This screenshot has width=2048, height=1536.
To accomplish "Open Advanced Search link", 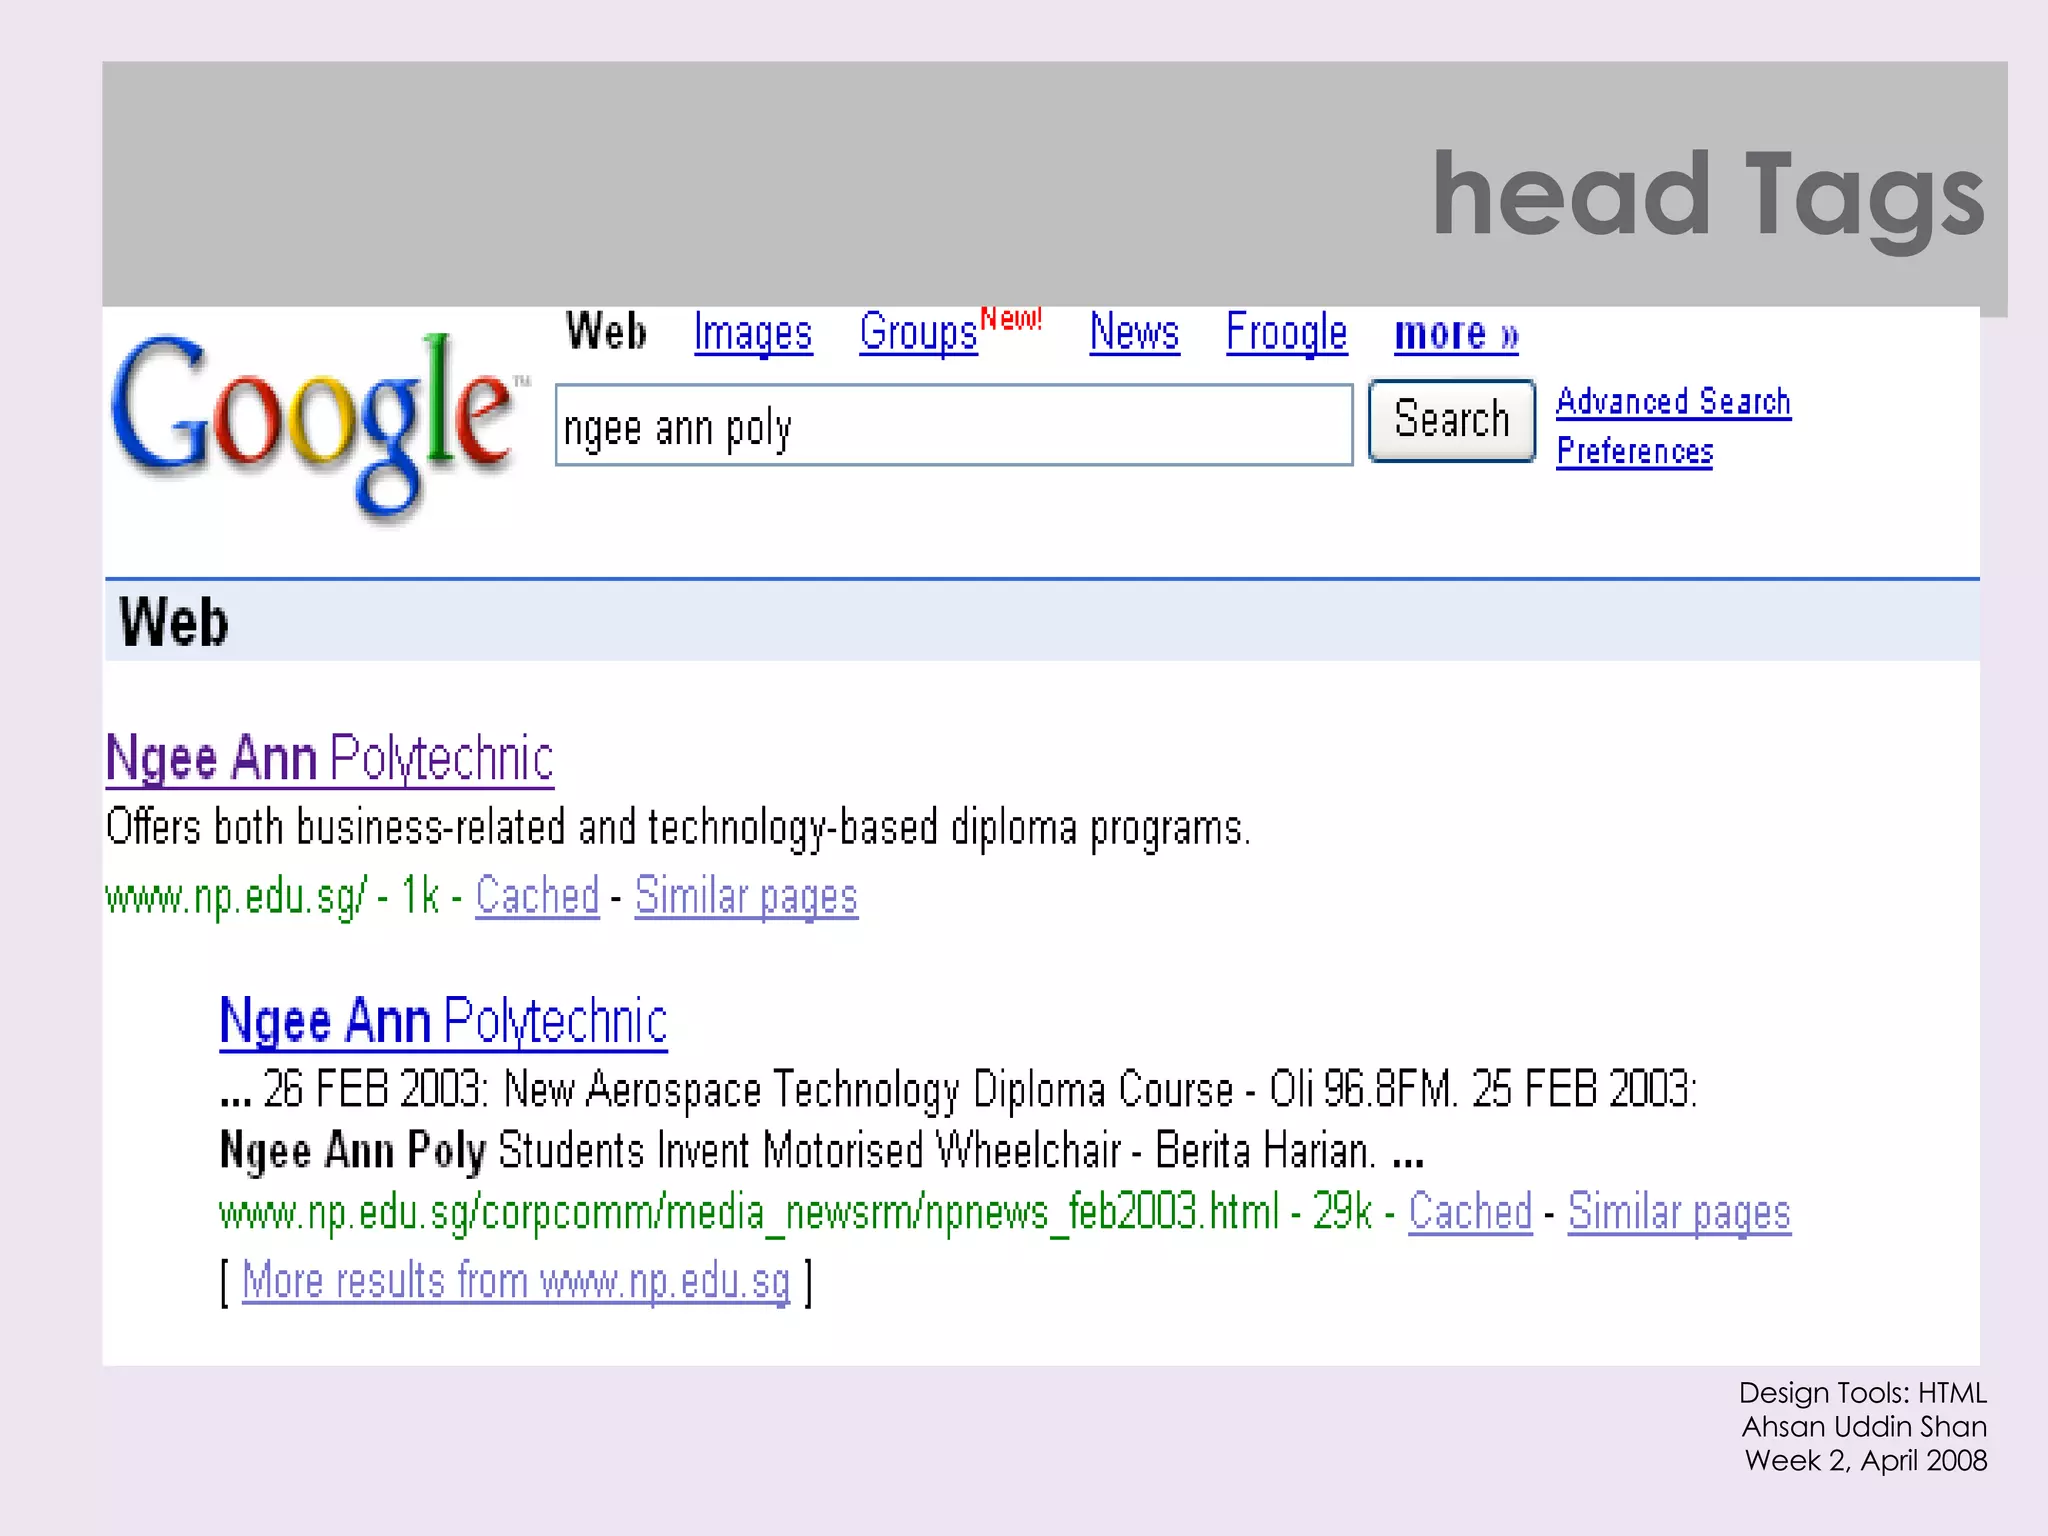I will pyautogui.click(x=1673, y=402).
